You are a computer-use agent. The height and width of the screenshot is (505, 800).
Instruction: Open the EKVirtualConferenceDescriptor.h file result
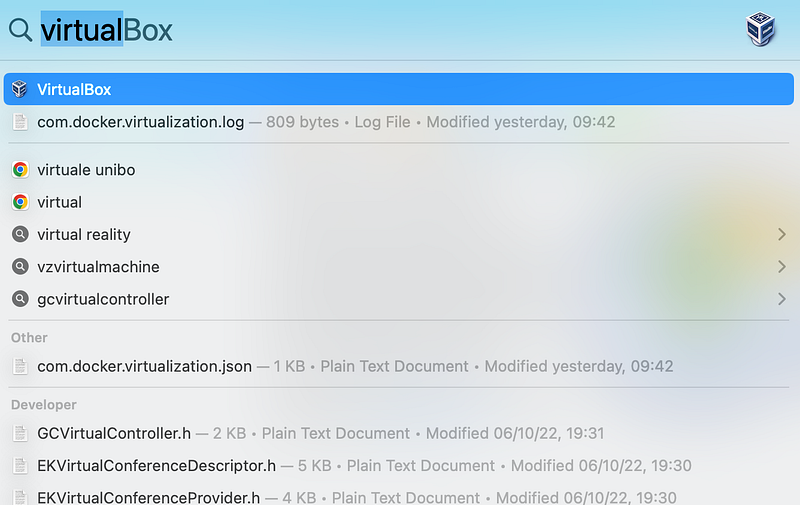click(398, 465)
